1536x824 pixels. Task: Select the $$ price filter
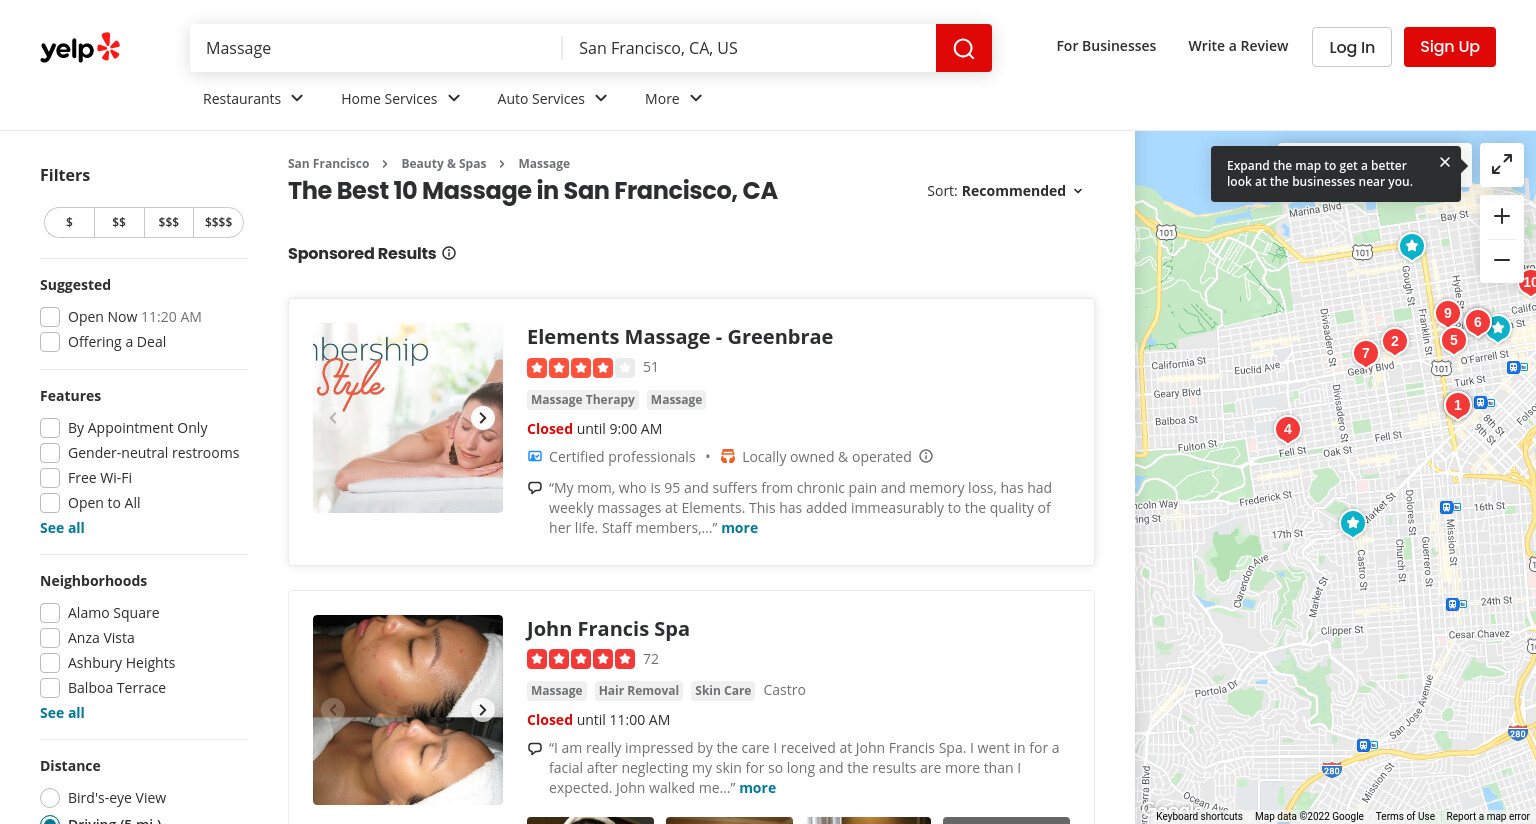pos(119,222)
